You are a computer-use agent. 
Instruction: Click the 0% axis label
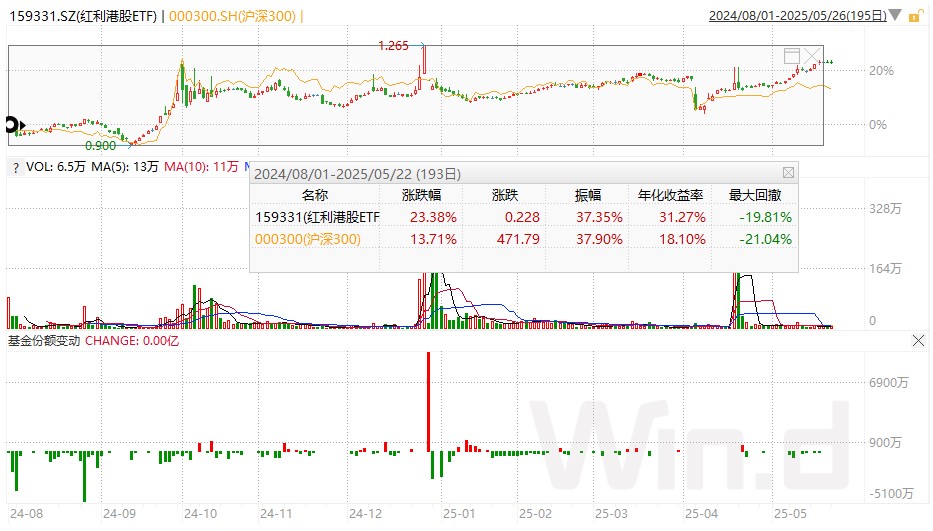(878, 125)
